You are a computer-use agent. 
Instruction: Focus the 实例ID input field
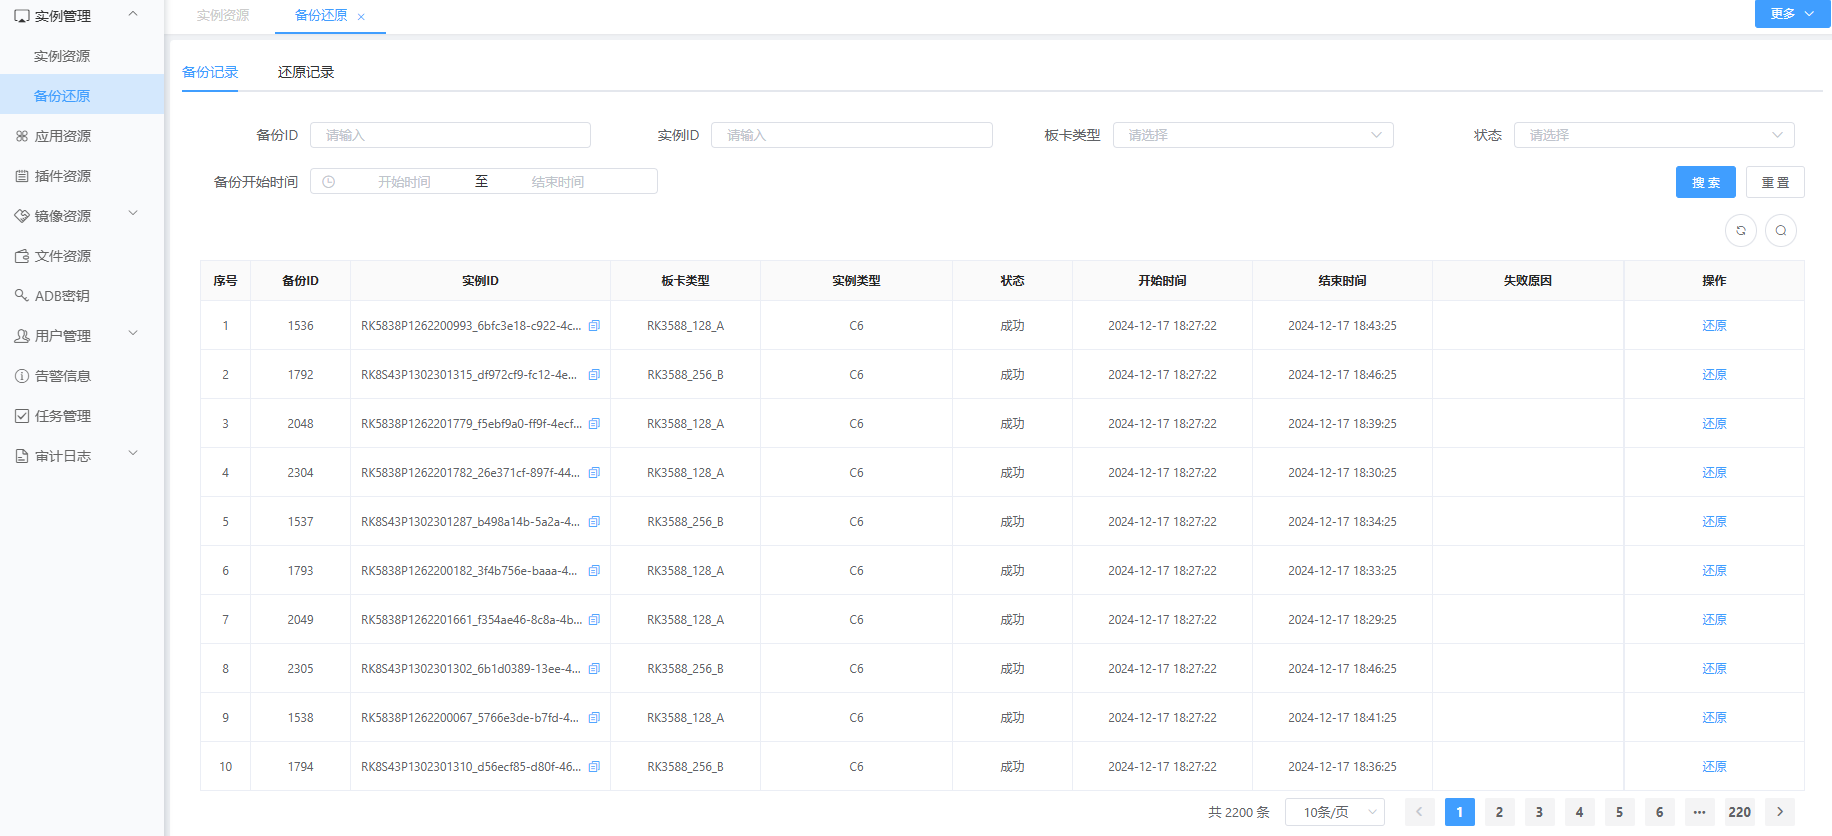tap(852, 135)
